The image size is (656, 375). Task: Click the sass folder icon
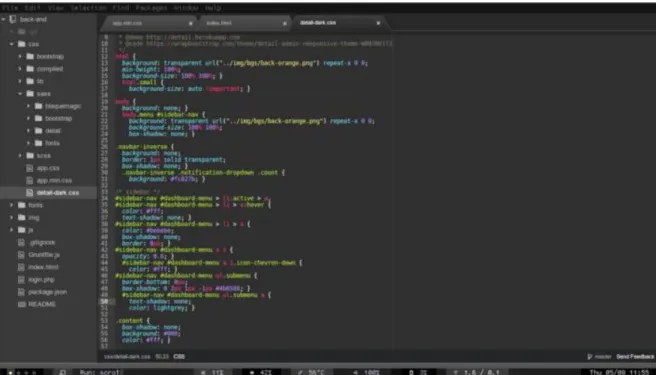(x=30, y=93)
